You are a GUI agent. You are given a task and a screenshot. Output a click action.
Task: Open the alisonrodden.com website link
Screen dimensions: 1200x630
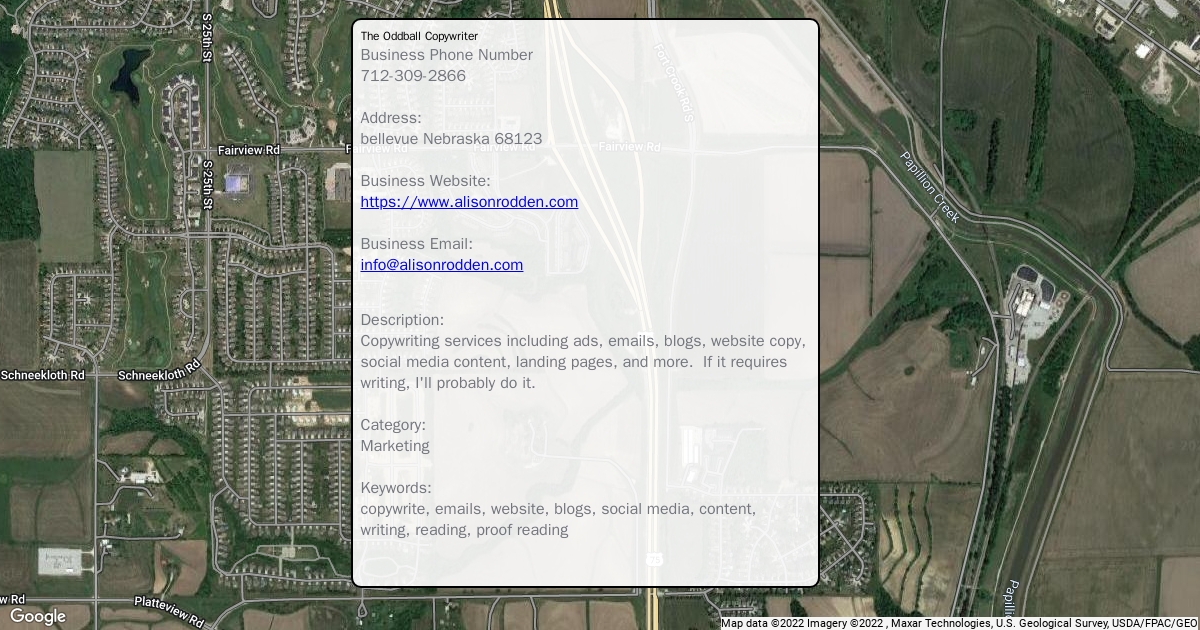(469, 202)
